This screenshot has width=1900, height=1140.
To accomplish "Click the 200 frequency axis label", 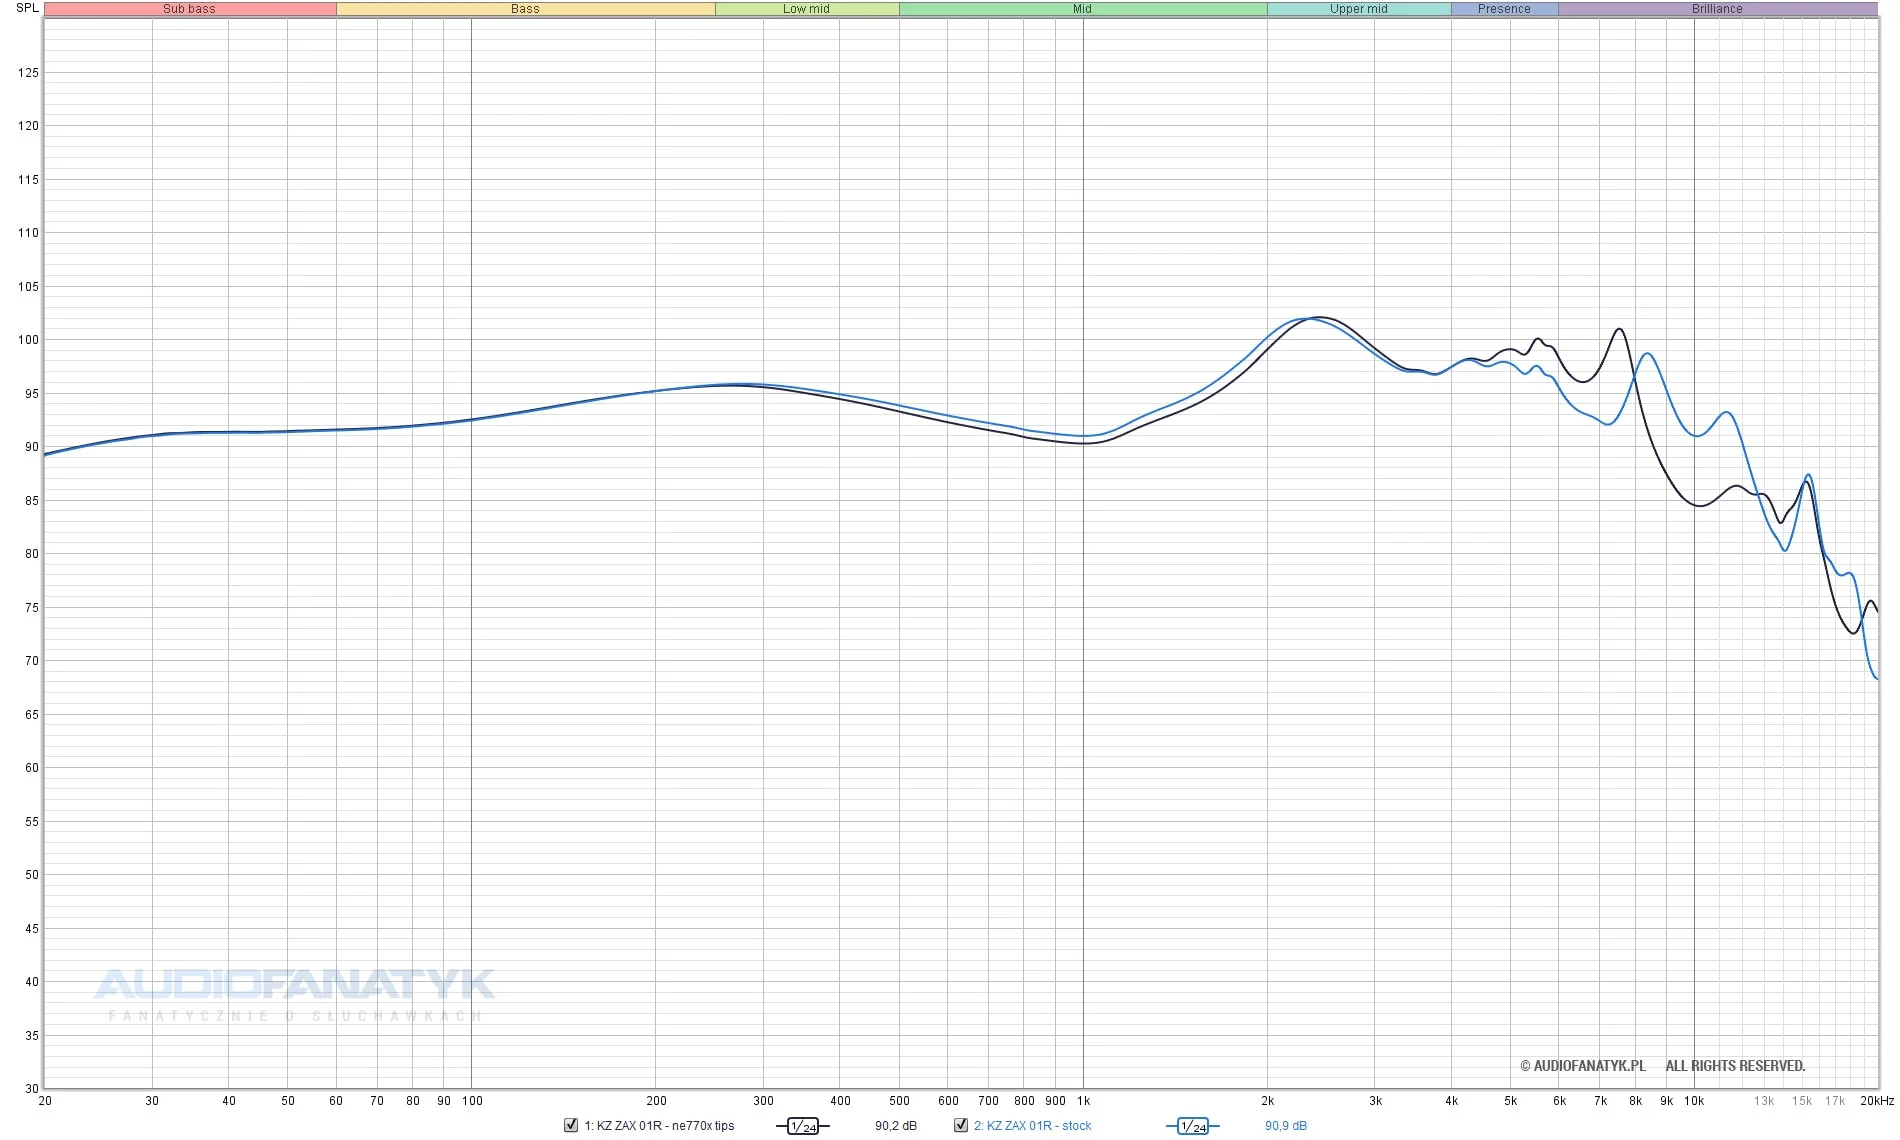I will click(656, 1101).
